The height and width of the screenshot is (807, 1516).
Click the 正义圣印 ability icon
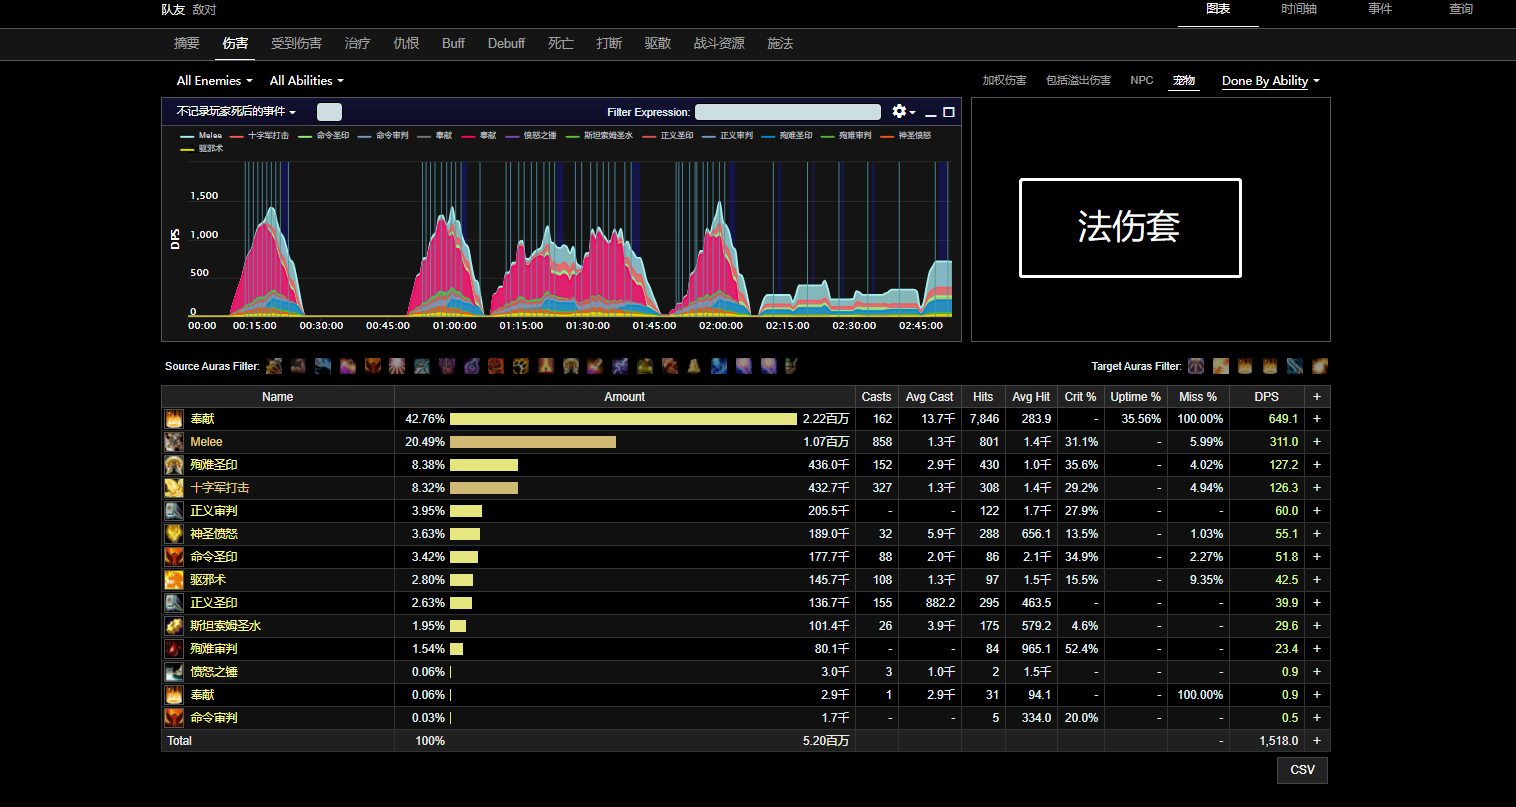click(x=174, y=603)
